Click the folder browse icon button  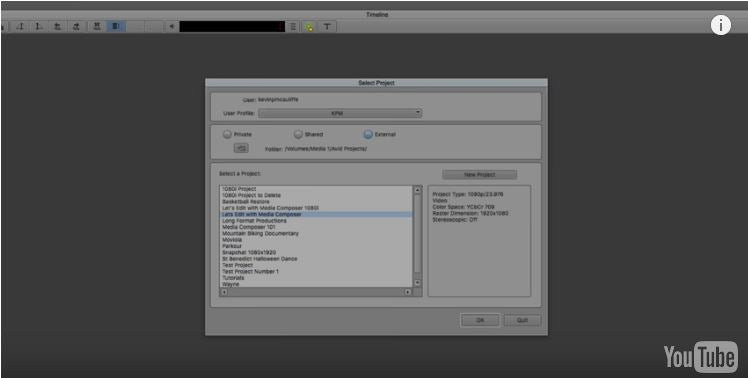coord(241,148)
